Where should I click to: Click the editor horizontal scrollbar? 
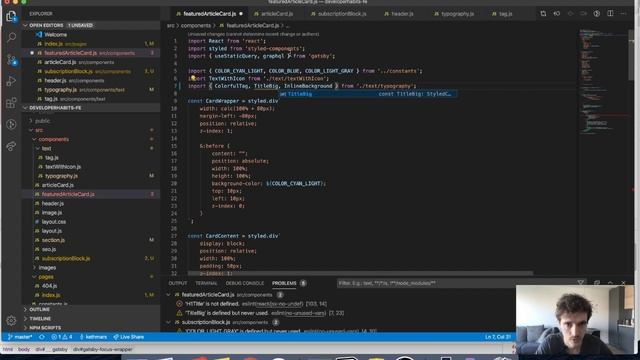pos(360,273)
